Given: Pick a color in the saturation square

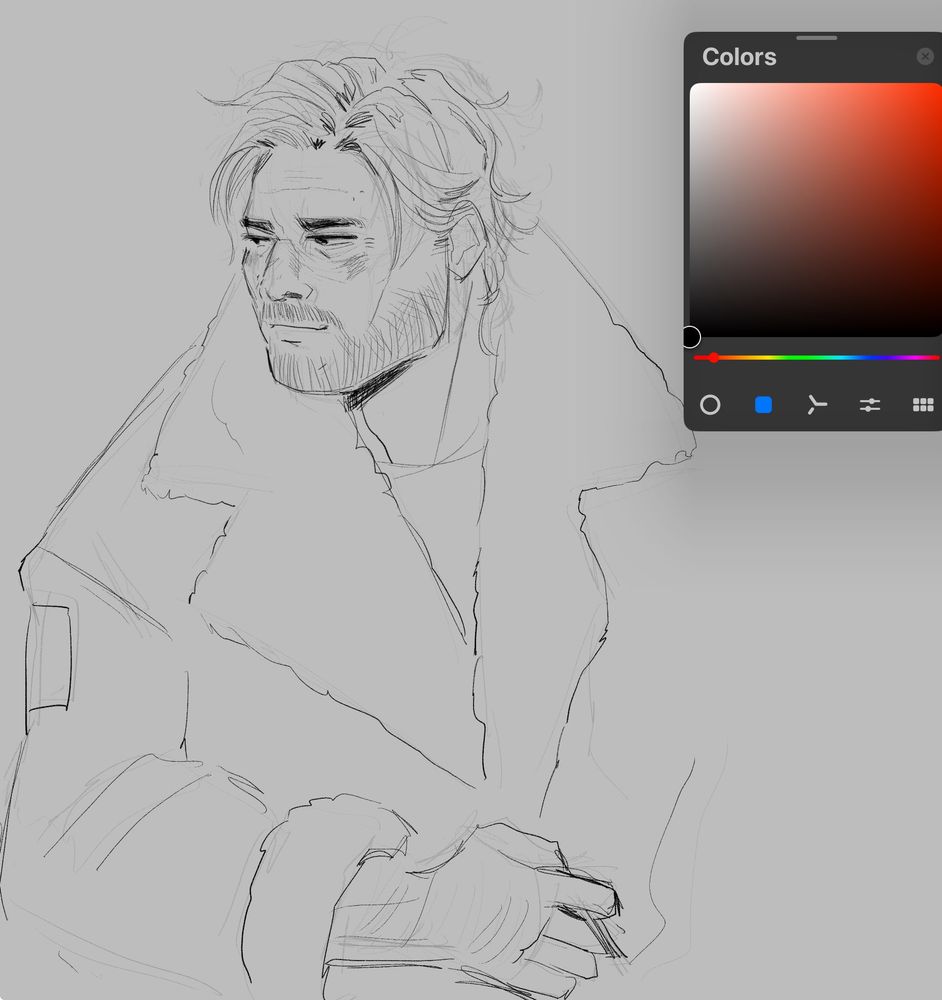Looking at the screenshot, I should pyautogui.click(x=816, y=210).
